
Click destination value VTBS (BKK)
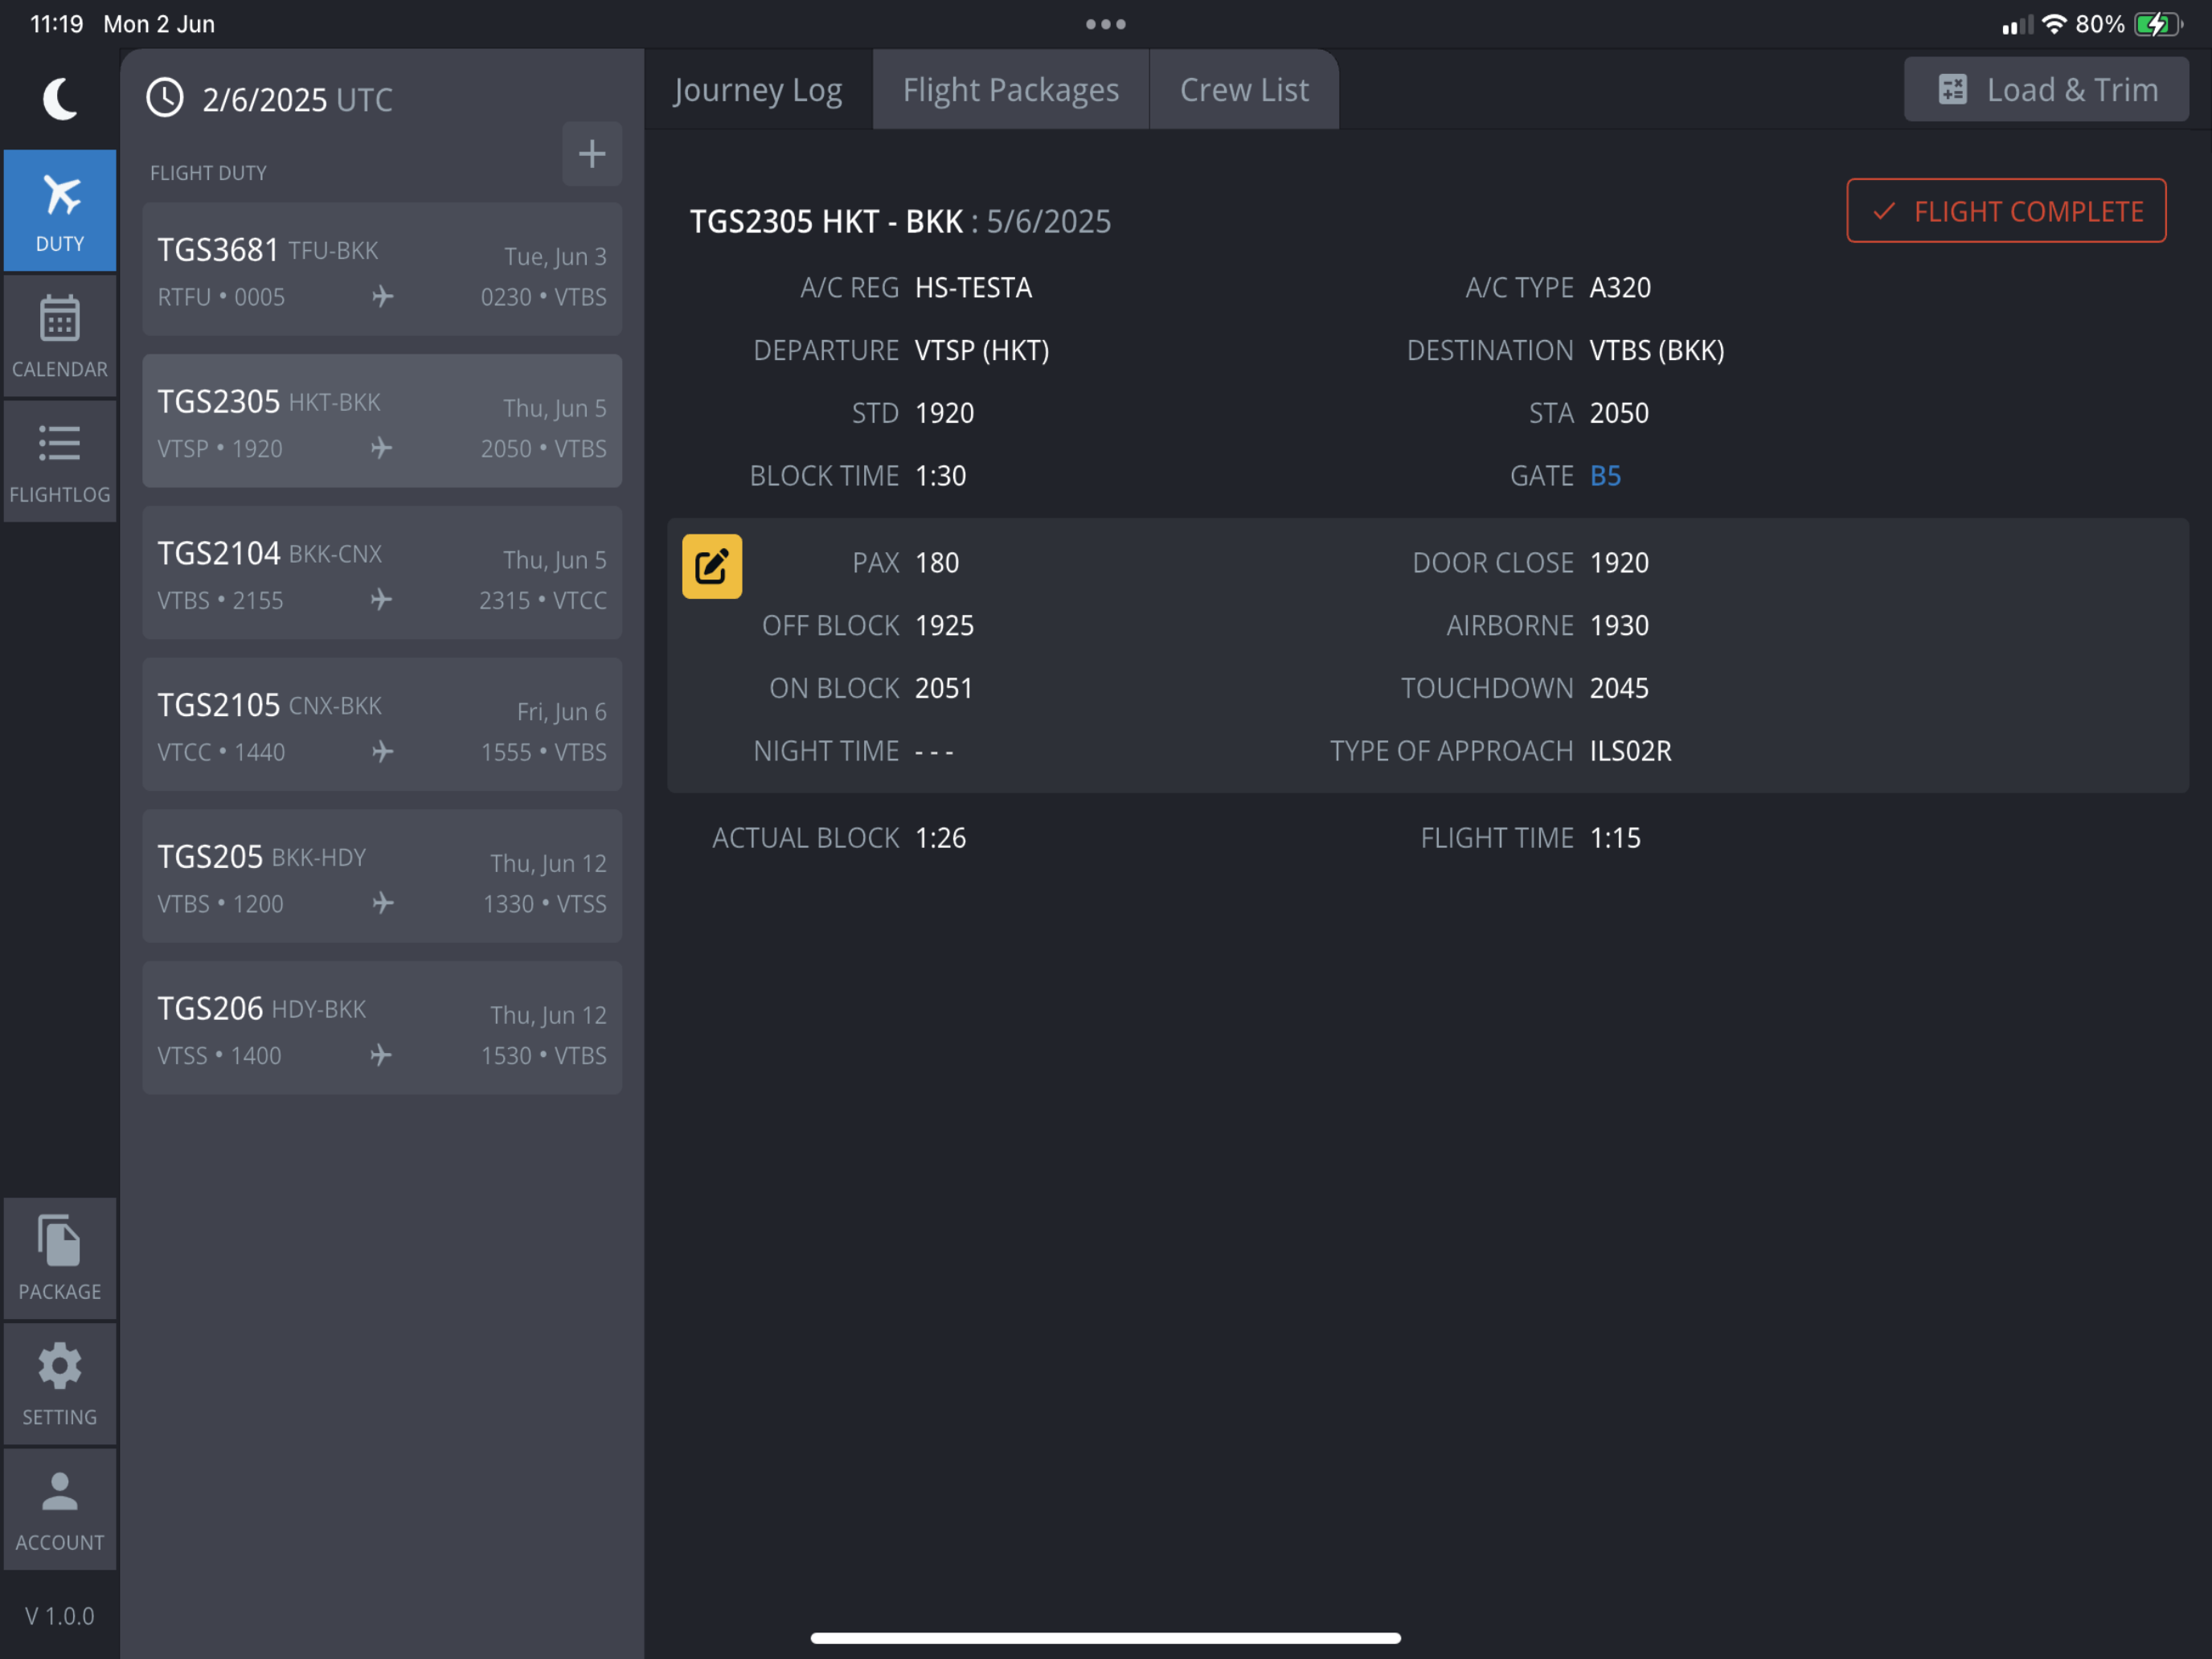1657,351
